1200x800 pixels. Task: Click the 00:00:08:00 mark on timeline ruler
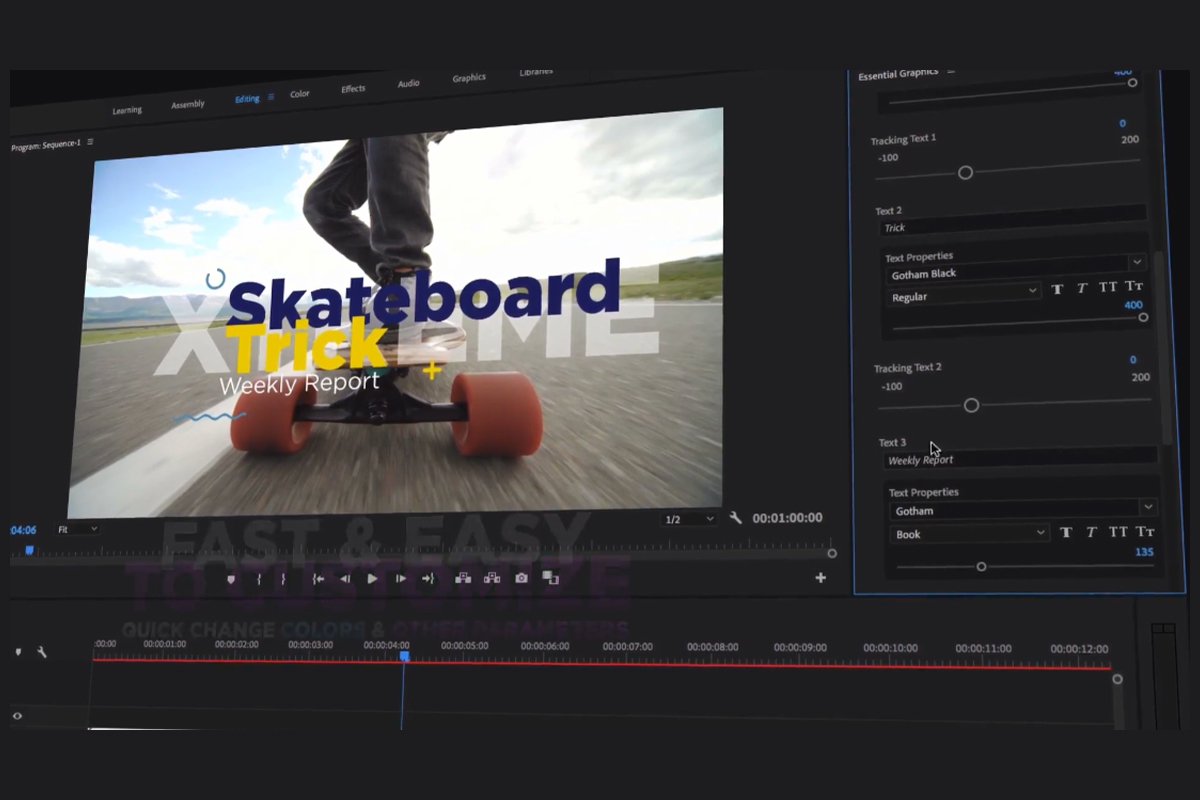pyautogui.click(x=713, y=647)
